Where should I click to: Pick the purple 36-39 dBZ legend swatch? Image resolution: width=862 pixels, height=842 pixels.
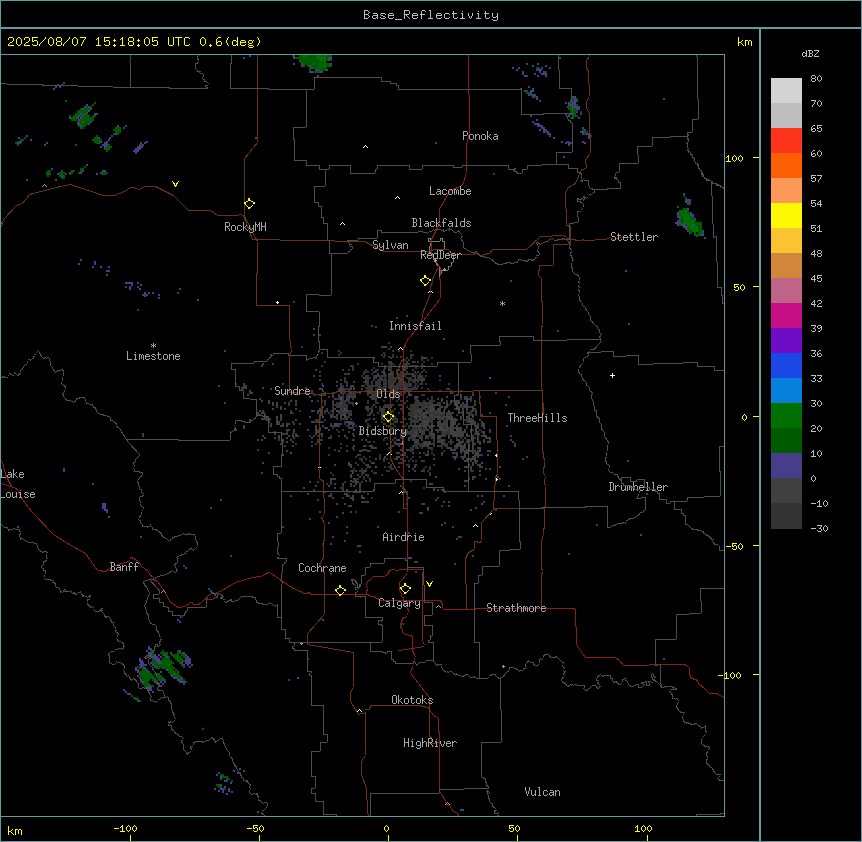(786, 341)
